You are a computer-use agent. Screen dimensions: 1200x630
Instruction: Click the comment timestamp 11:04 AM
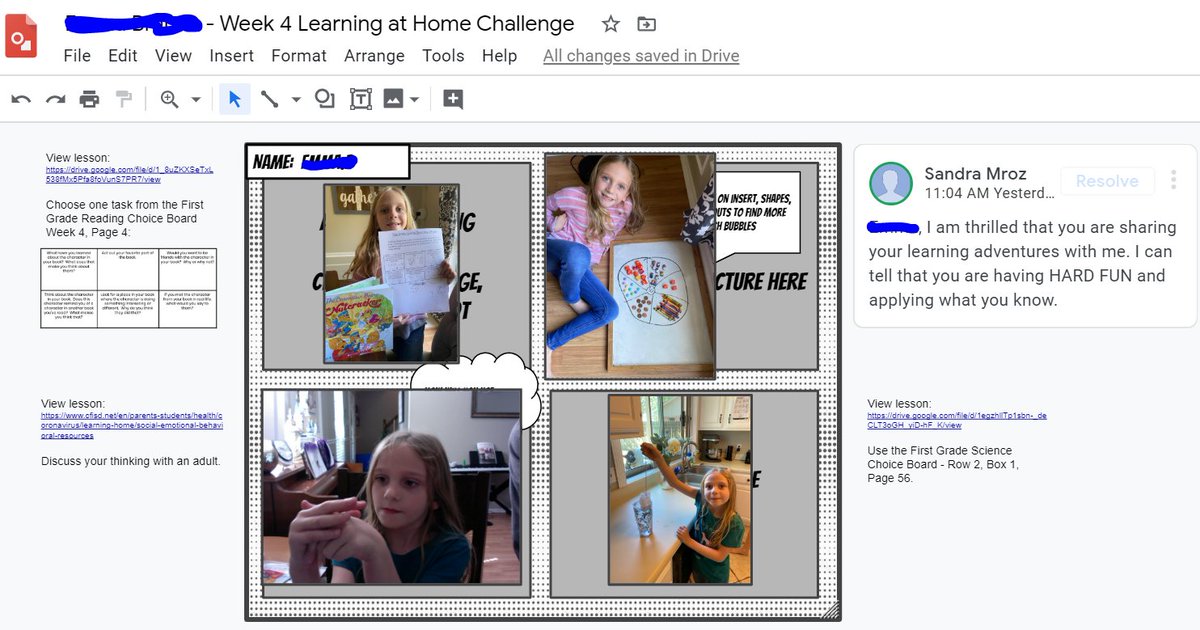coord(989,193)
